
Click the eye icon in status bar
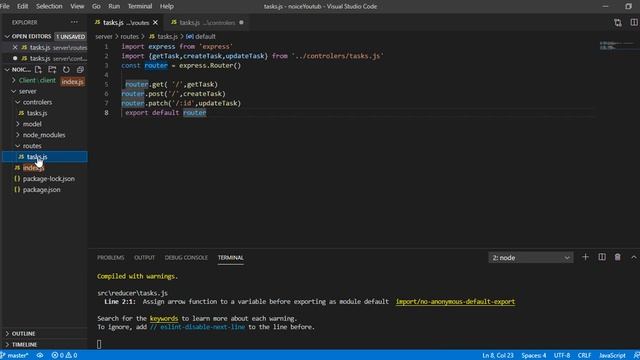40,356
